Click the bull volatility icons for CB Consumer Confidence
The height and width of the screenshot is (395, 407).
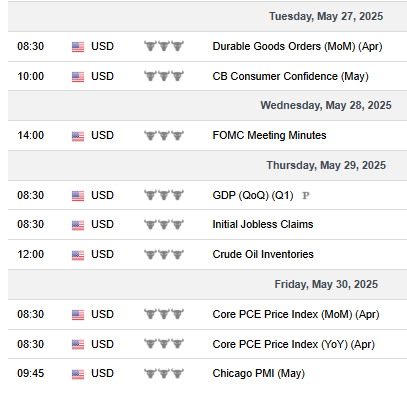click(164, 76)
